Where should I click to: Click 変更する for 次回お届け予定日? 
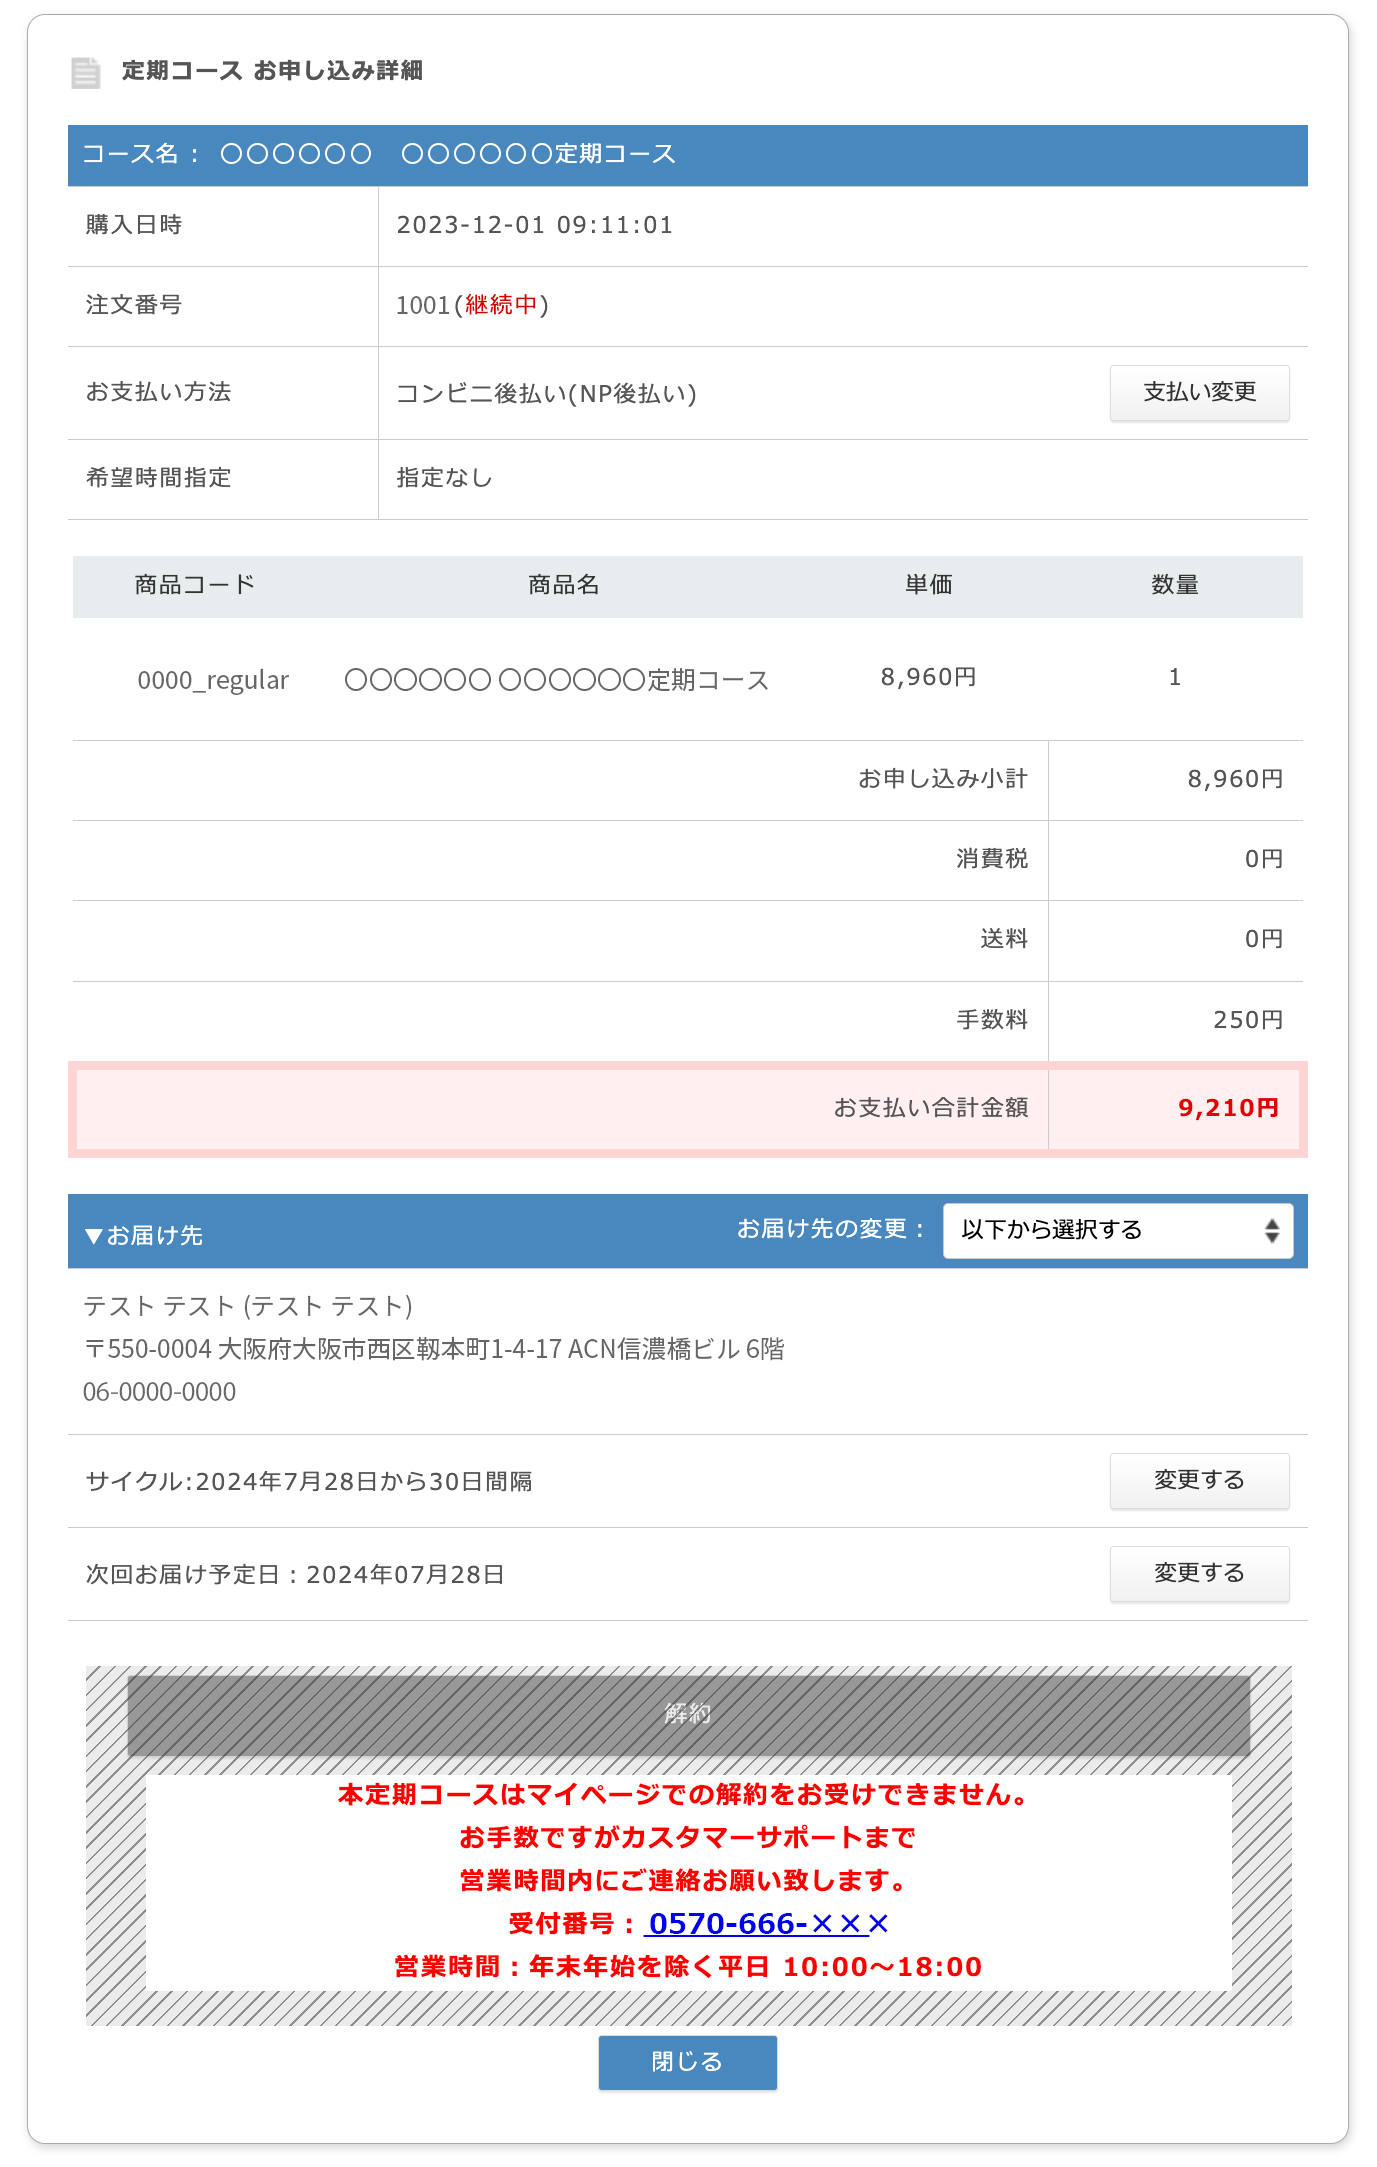click(x=1198, y=1573)
